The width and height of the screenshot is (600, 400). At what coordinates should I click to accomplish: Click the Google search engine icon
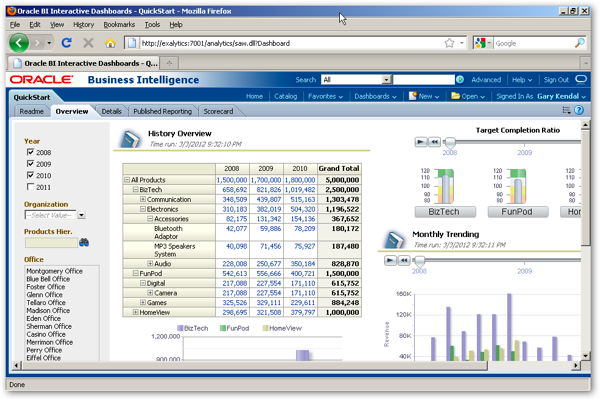click(x=480, y=43)
